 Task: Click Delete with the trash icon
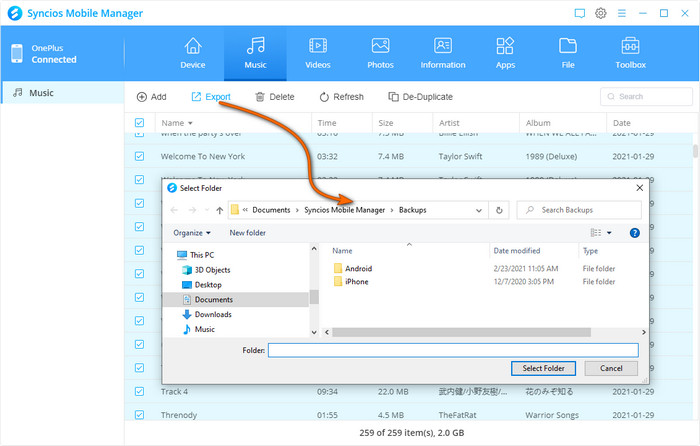point(275,97)
